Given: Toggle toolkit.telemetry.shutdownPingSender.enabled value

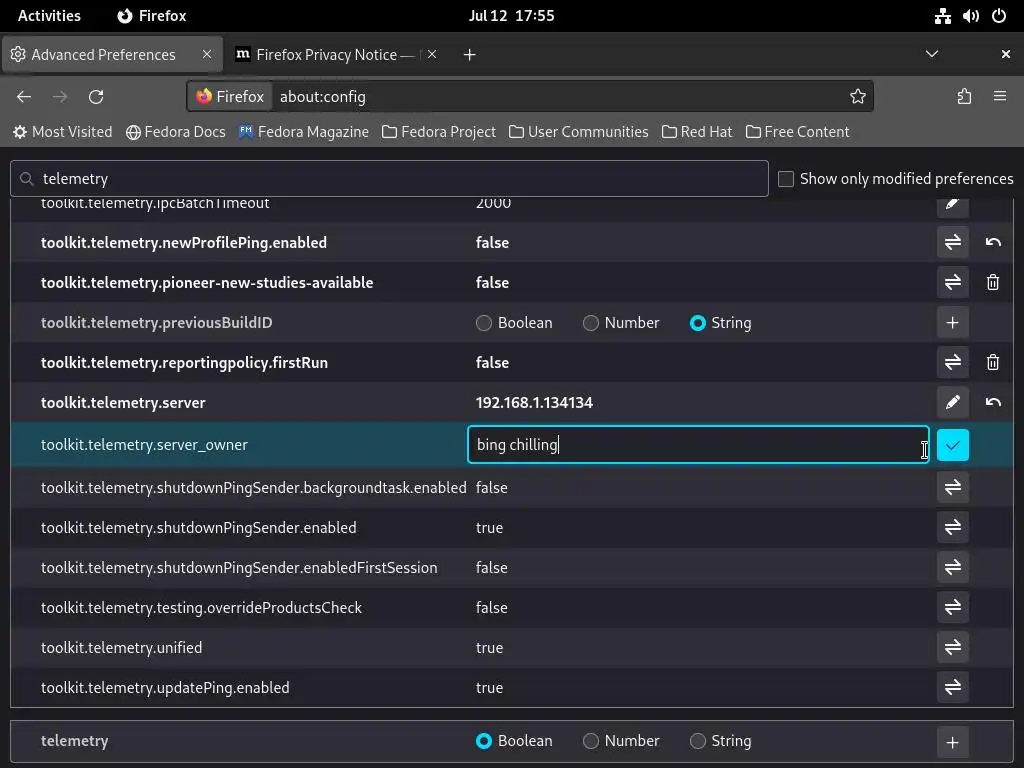Looking at the screenshot, I should 952,527.
